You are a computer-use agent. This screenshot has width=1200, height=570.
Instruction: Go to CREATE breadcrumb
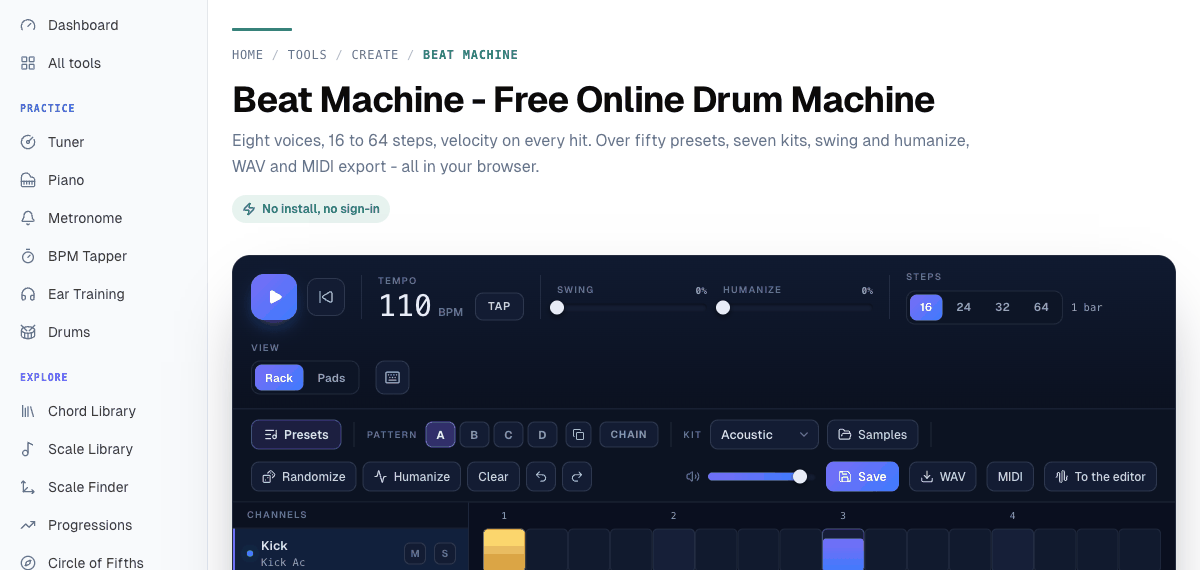point(375,55)
